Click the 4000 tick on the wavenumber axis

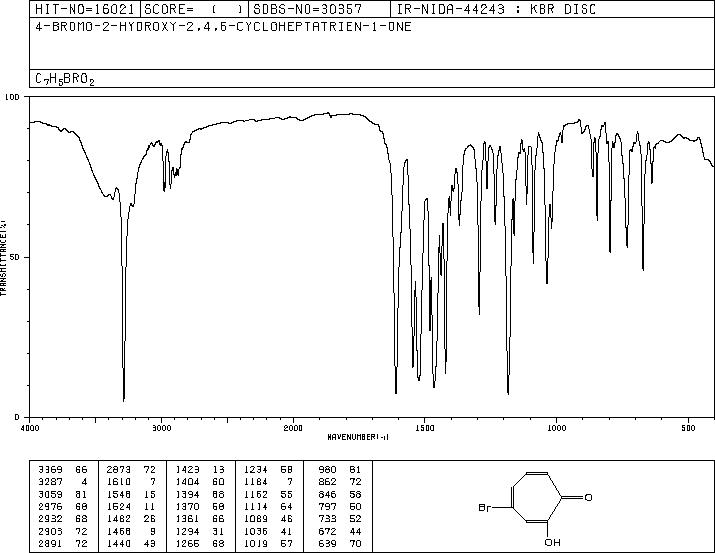click(31, 427)
